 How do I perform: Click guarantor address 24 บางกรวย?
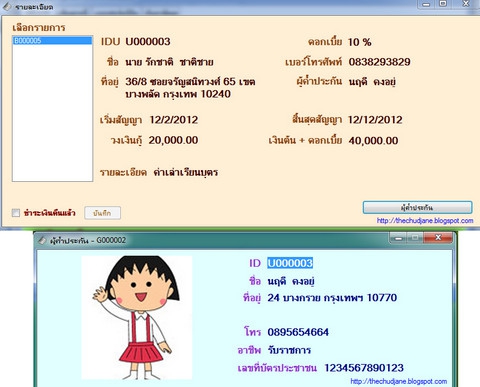tap(332, 297)
